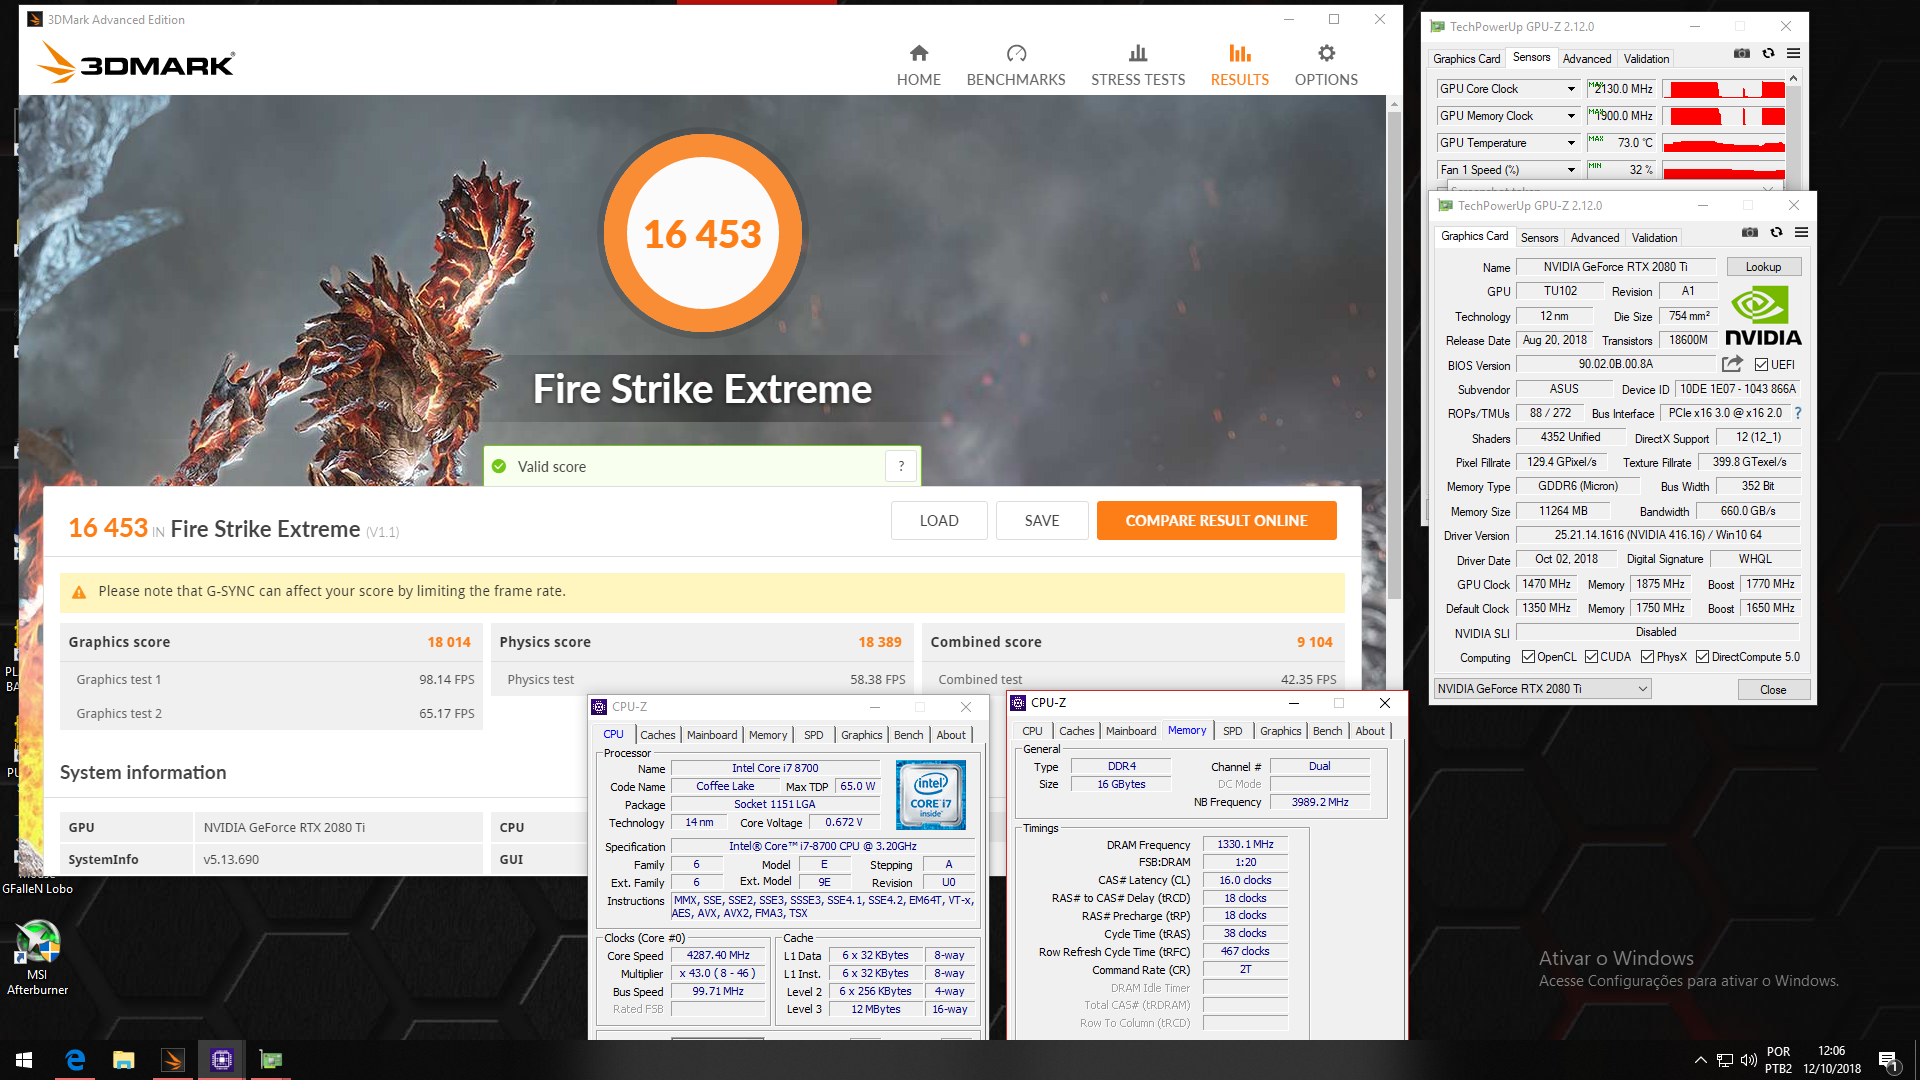
Task: Click the LOAD result button
Action: click(x=939, y=521)
